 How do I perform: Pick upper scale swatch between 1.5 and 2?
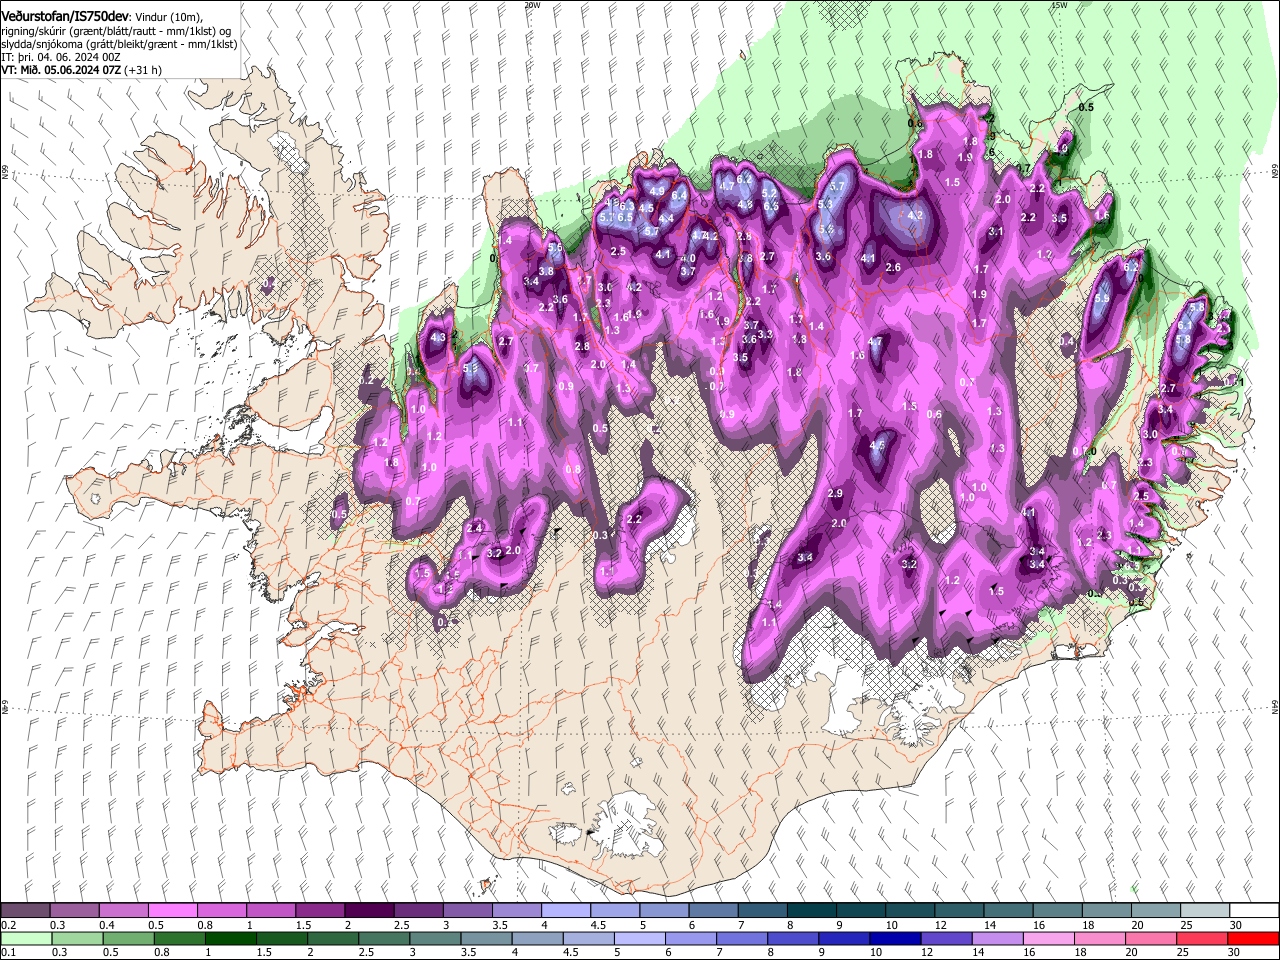319,911
